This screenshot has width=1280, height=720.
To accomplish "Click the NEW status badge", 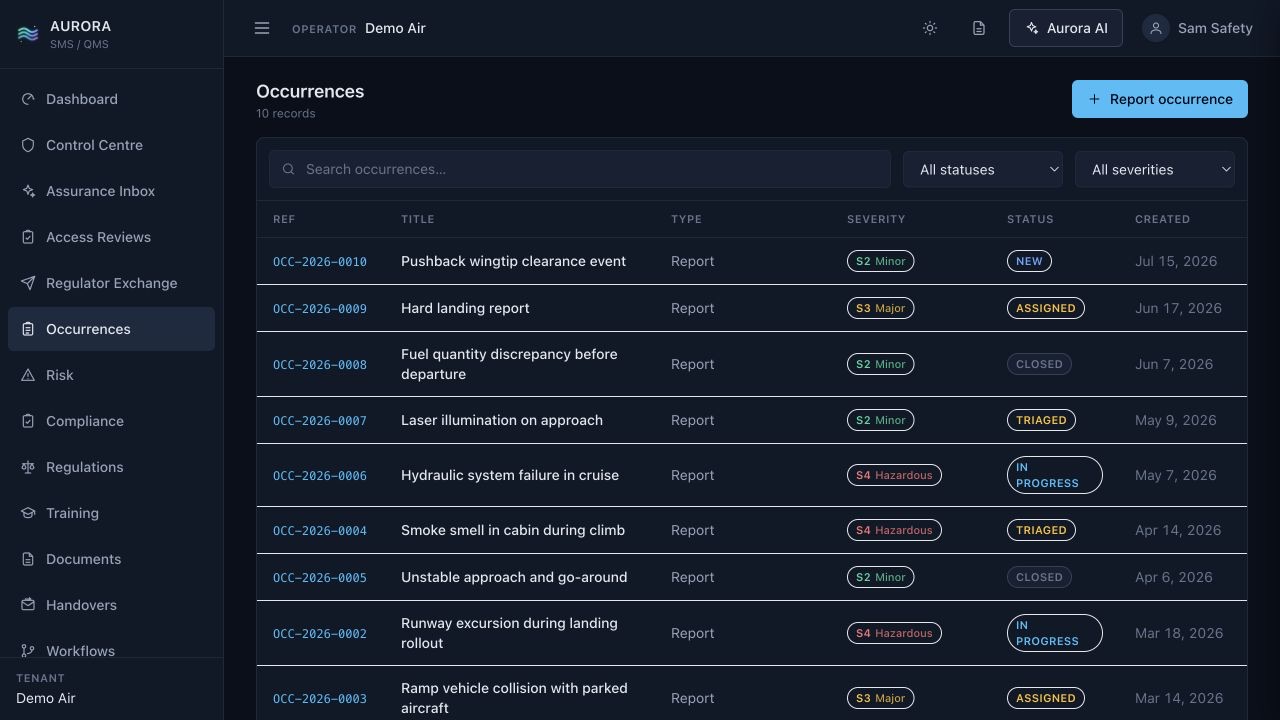I will pyautogui.click(x=1029, y=261).
